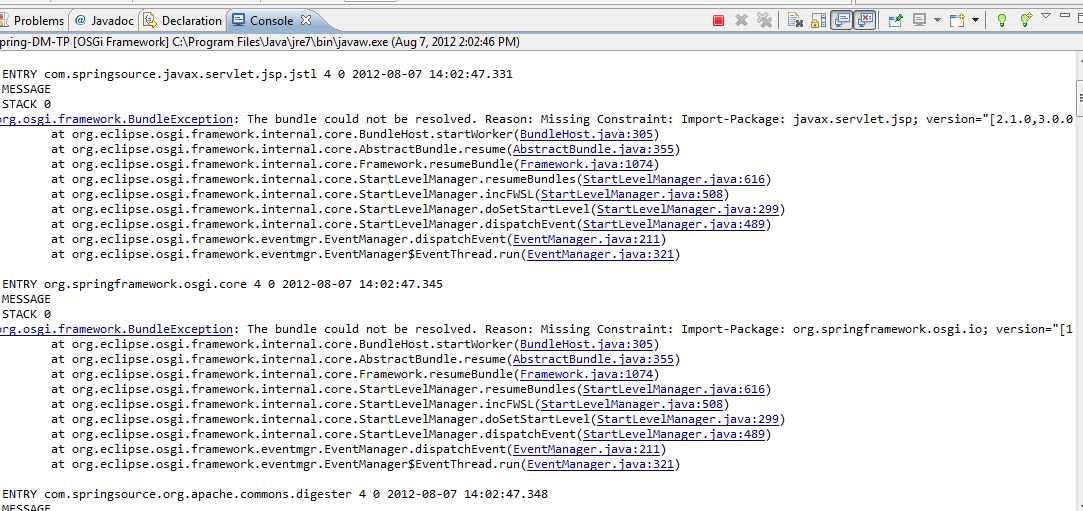Open AbstractBundle.java:355 link in osgi.core stack

pyautogui.click(x=593, y=360)
